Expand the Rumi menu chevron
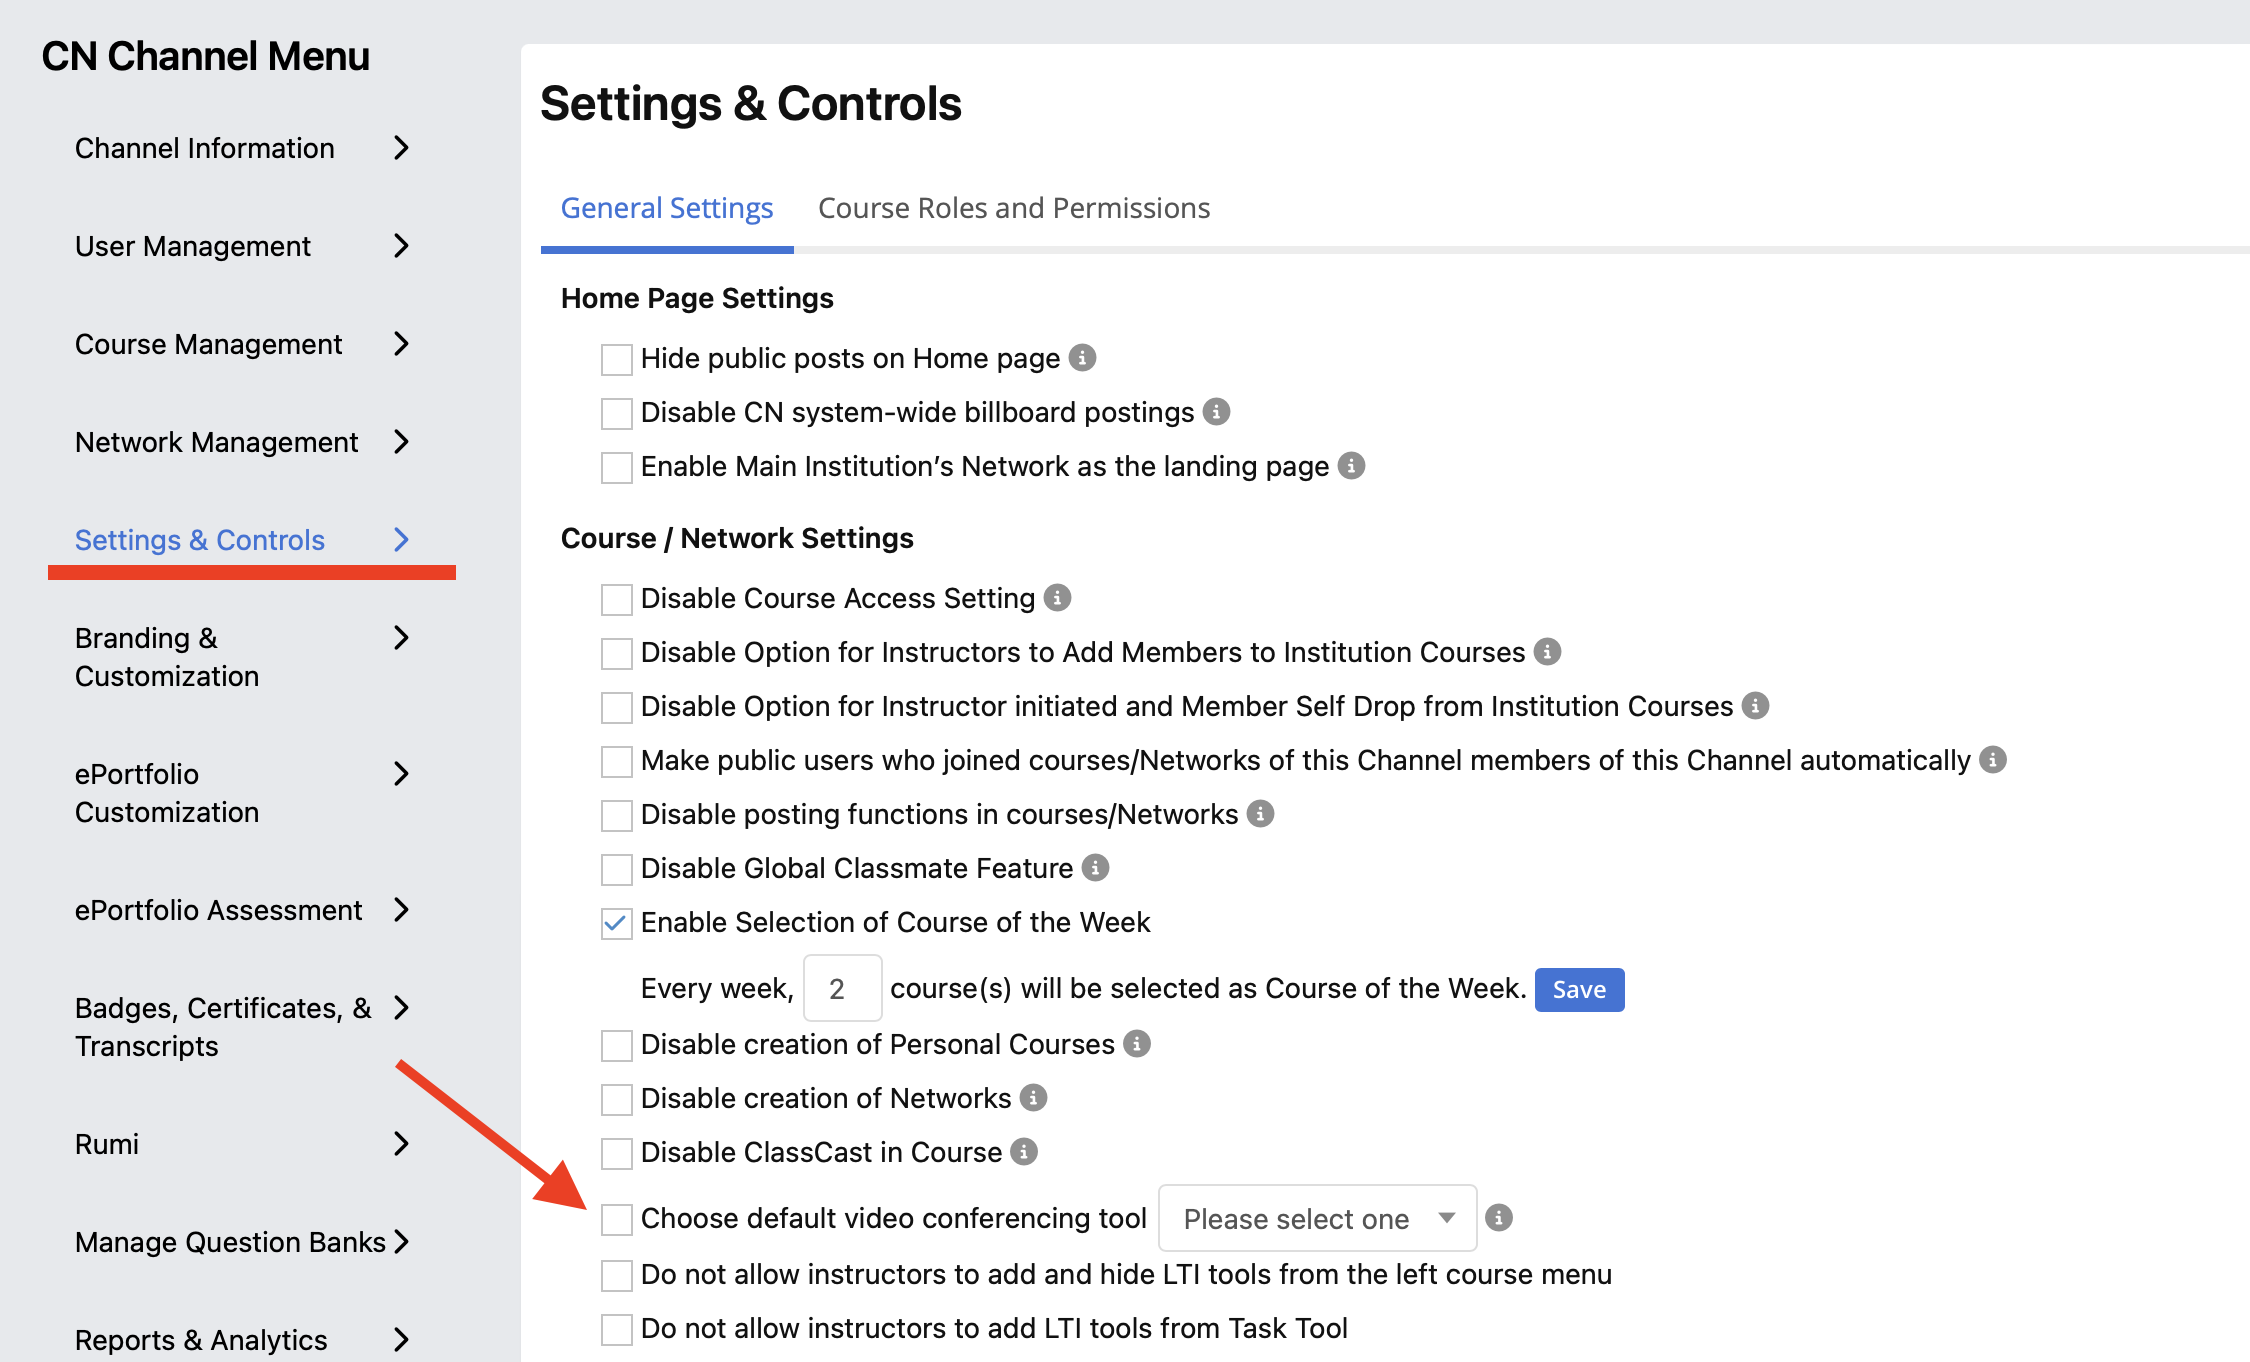 [x=401, y=1144]
